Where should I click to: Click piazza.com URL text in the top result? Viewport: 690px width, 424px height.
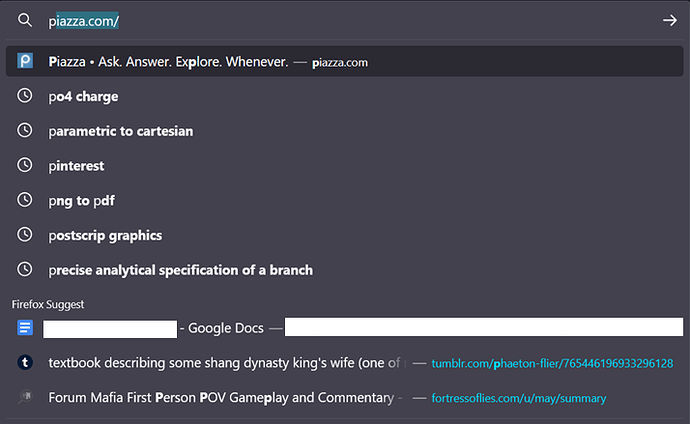coord(340,62)
